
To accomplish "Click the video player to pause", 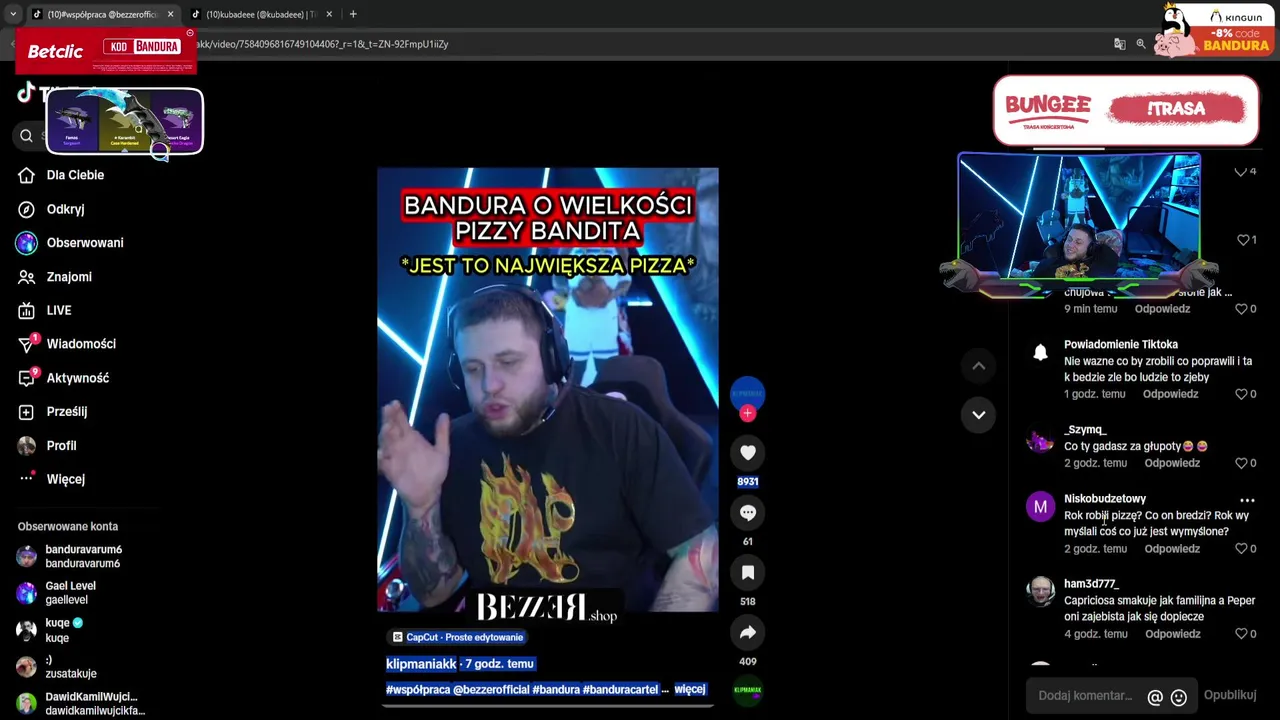I will click(547, 390).
